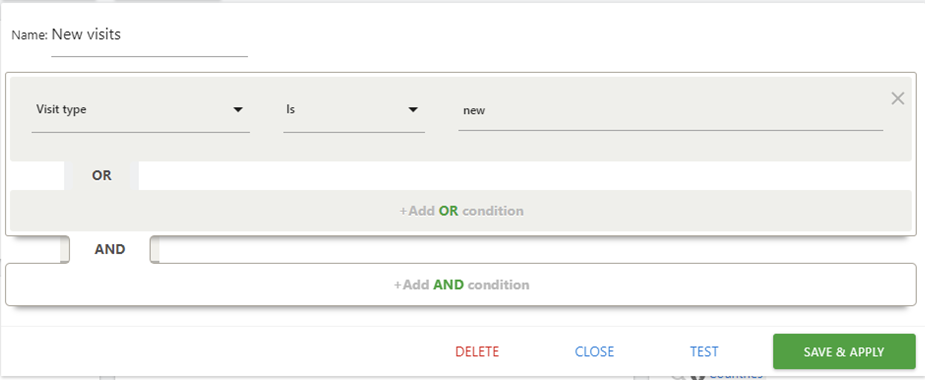Remove the Visit type condition with X

coord(897,98)
